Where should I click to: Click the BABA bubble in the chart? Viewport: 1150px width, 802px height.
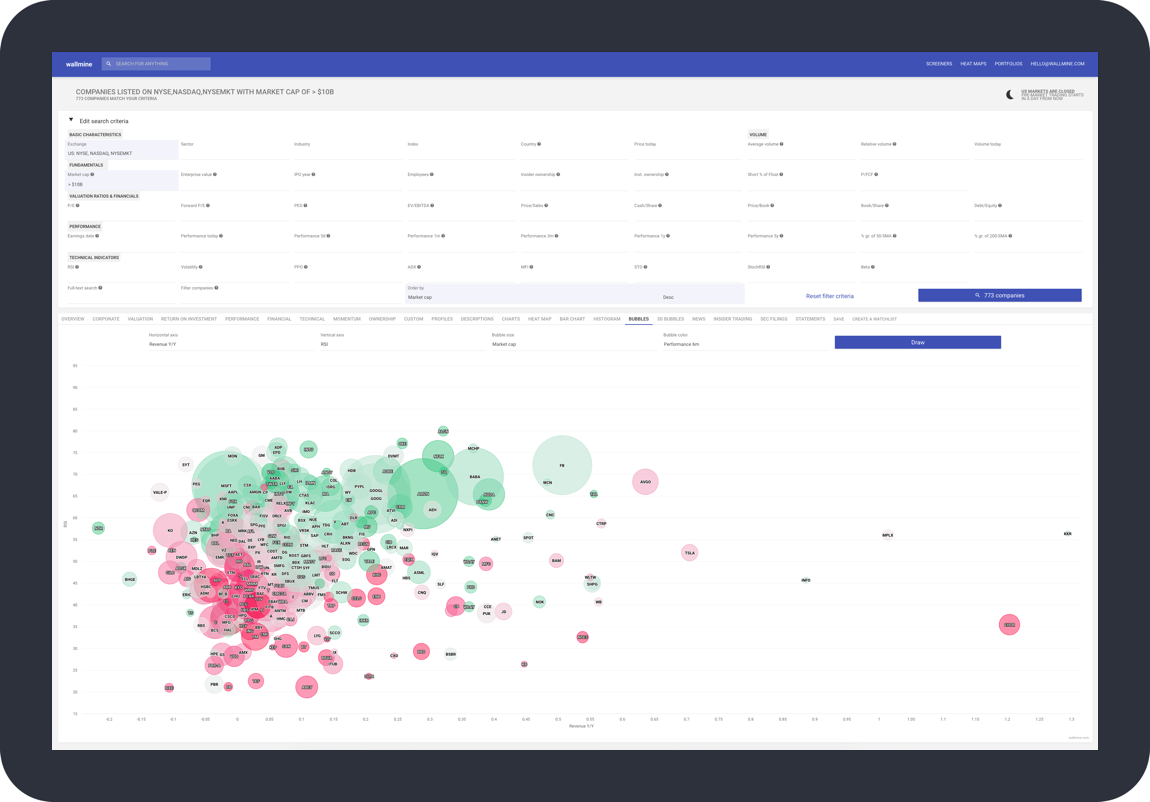[x=475, y=477]
